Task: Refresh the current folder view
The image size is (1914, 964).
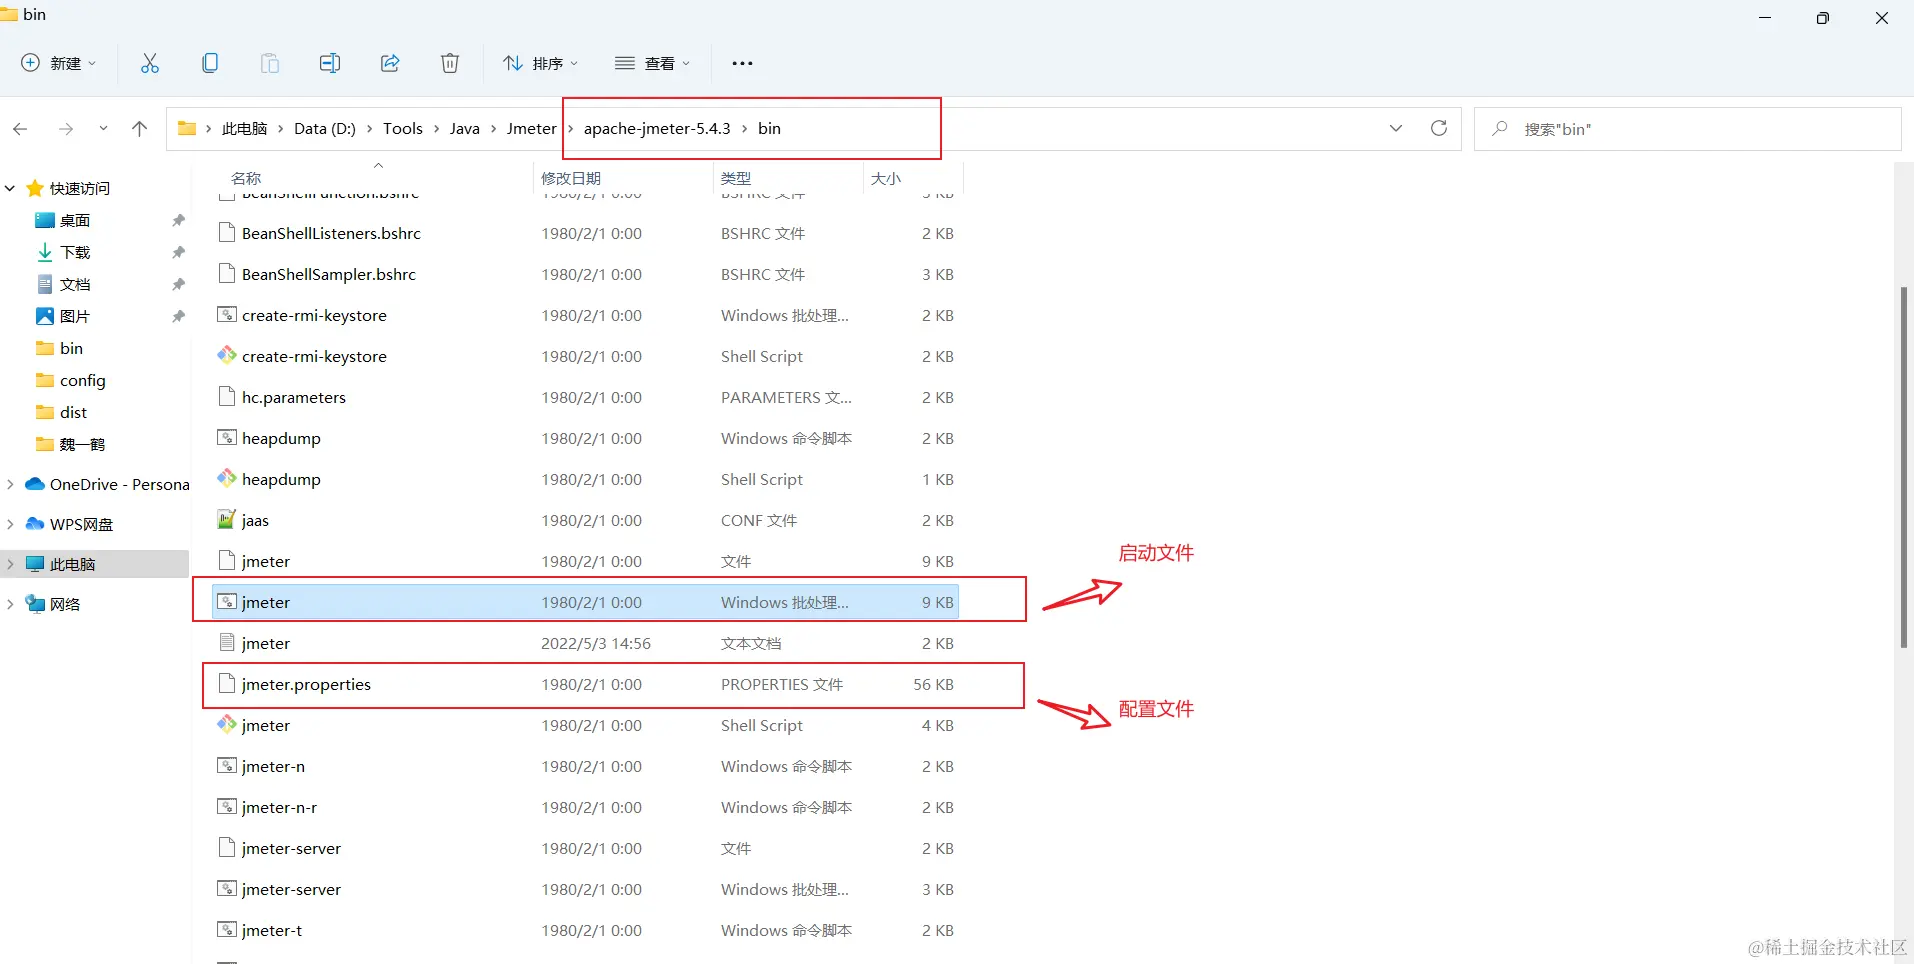Action: tap(1439, 128)
